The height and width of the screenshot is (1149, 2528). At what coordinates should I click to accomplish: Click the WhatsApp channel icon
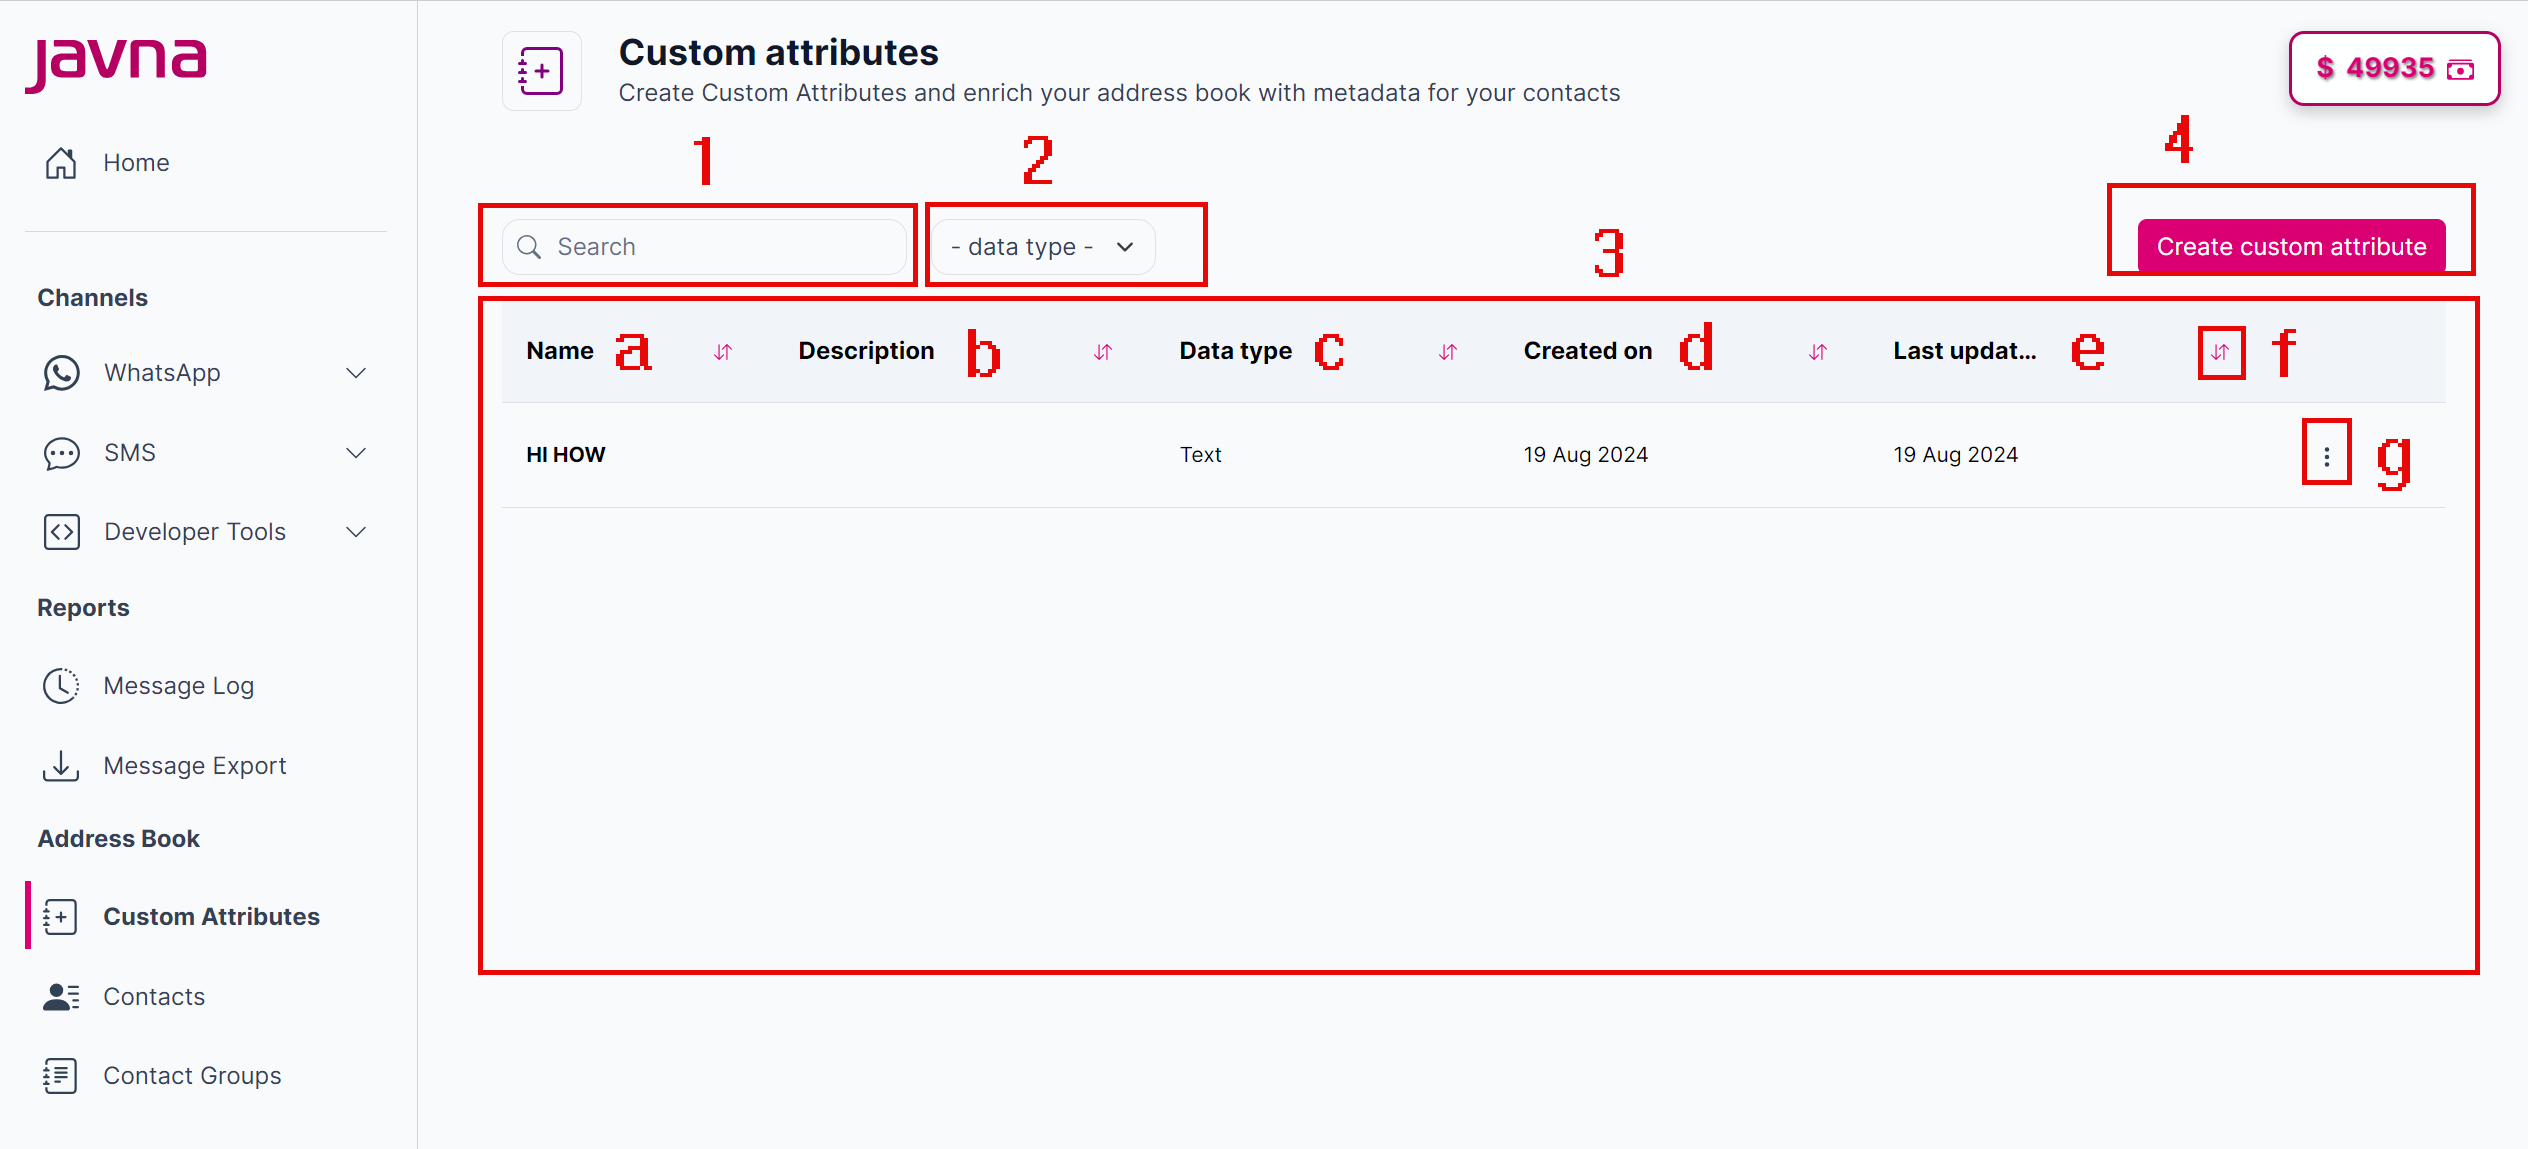tap(61, 372)
